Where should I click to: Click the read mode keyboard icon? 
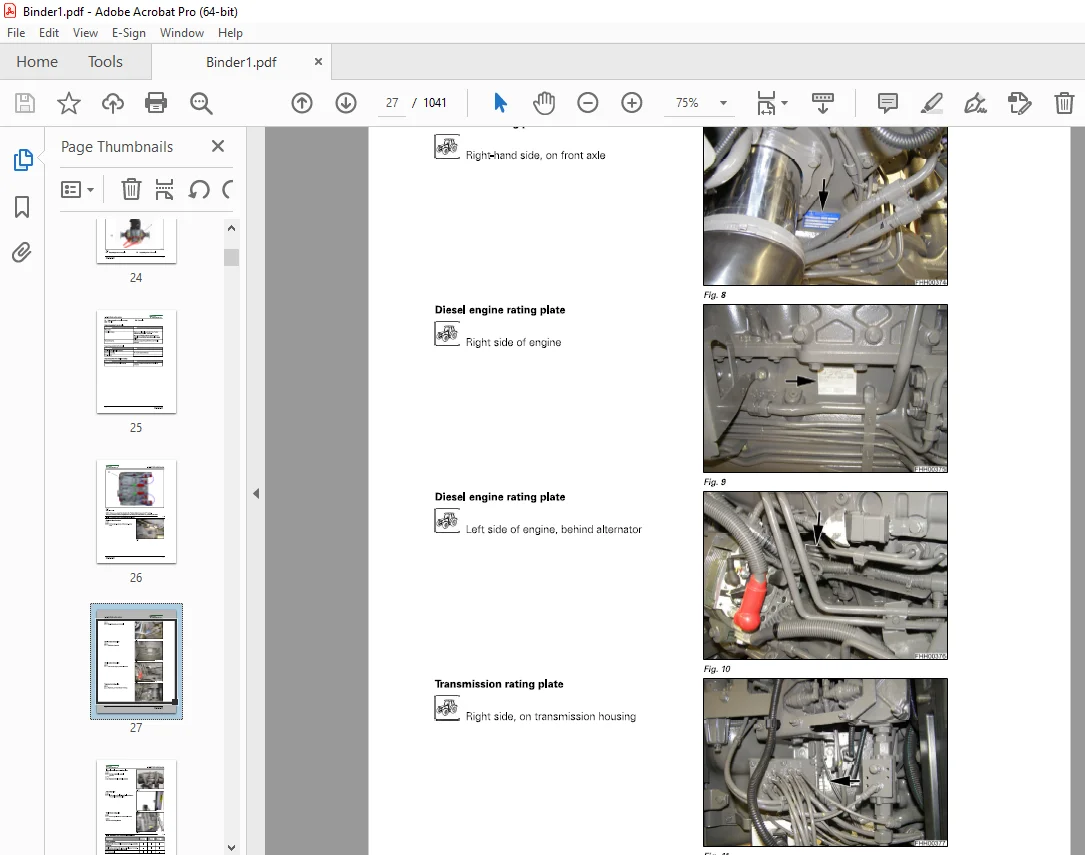tap(823, 103)
